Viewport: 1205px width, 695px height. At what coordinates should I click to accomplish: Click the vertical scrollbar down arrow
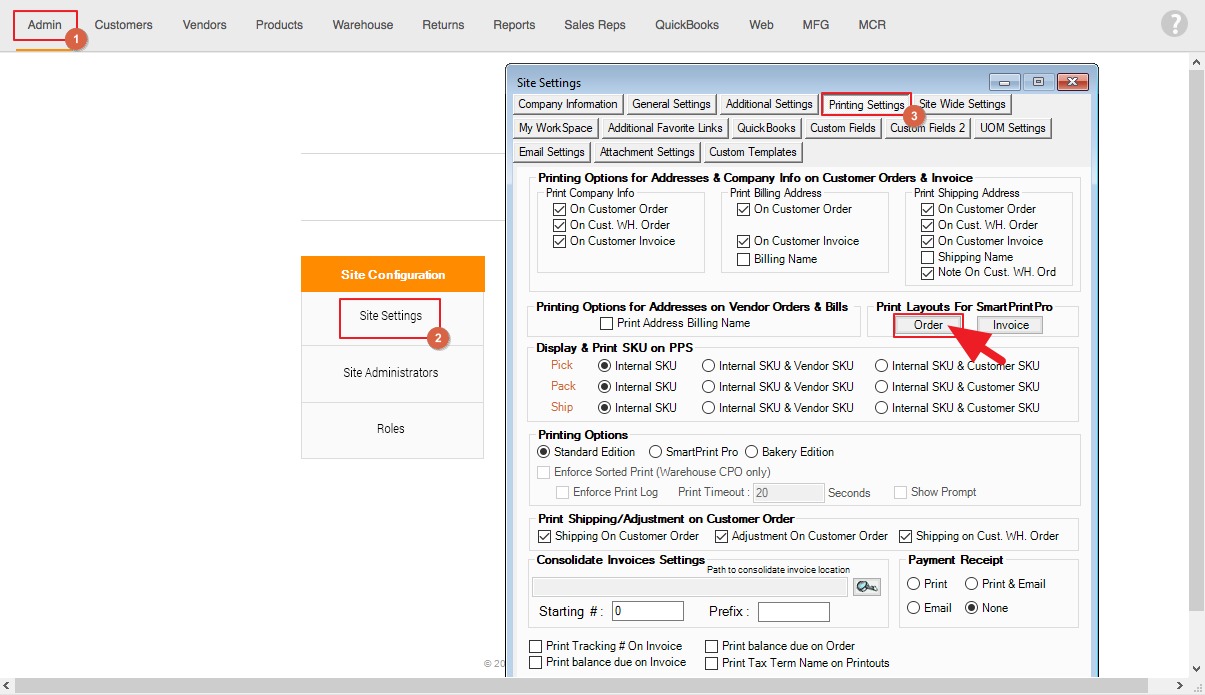point(1196,668)
